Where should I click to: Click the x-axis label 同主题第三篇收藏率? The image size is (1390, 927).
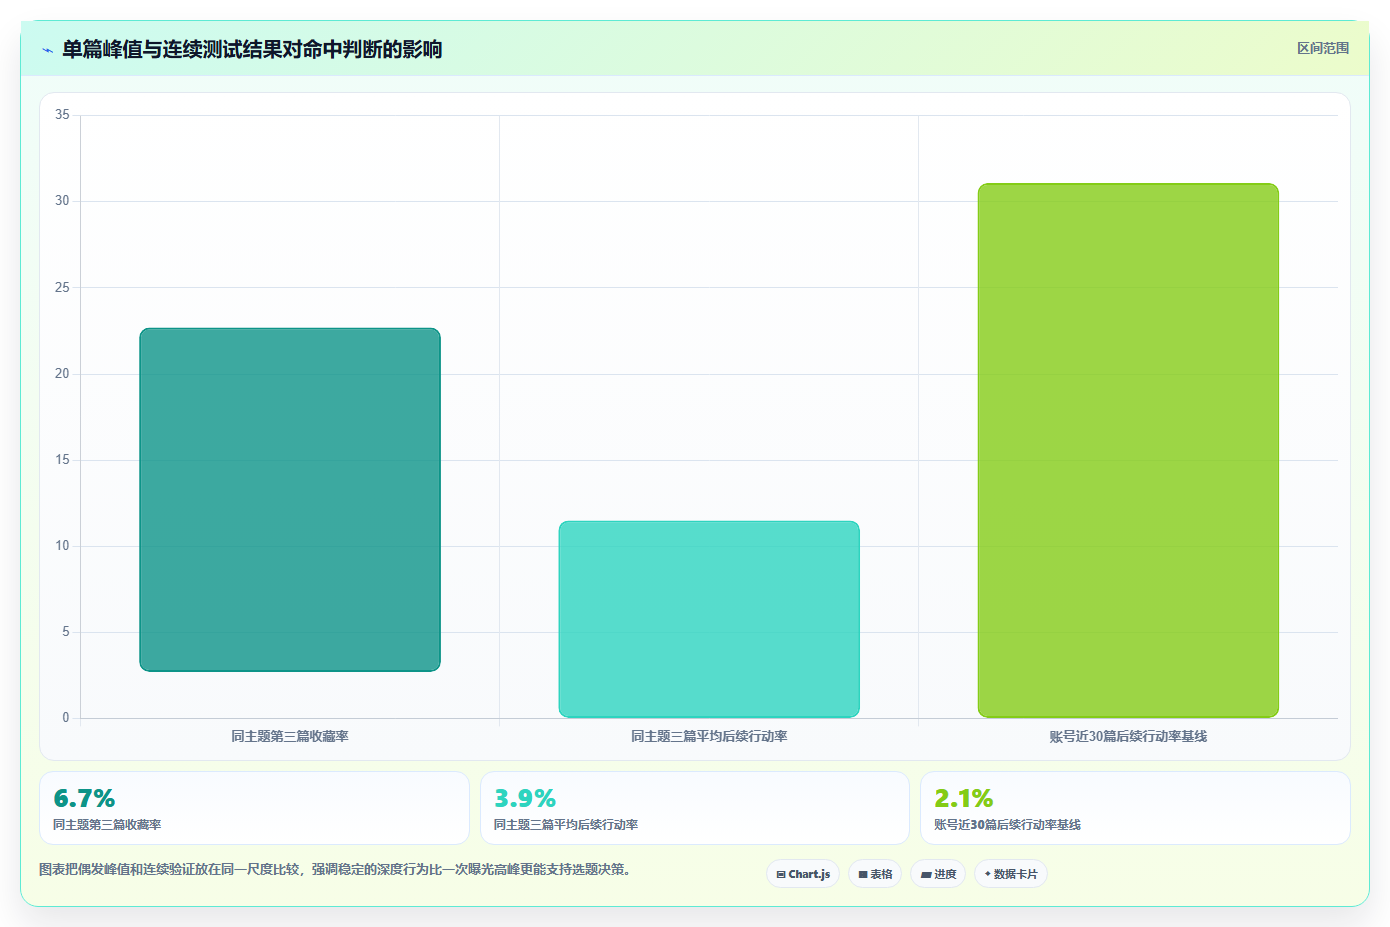290,736
